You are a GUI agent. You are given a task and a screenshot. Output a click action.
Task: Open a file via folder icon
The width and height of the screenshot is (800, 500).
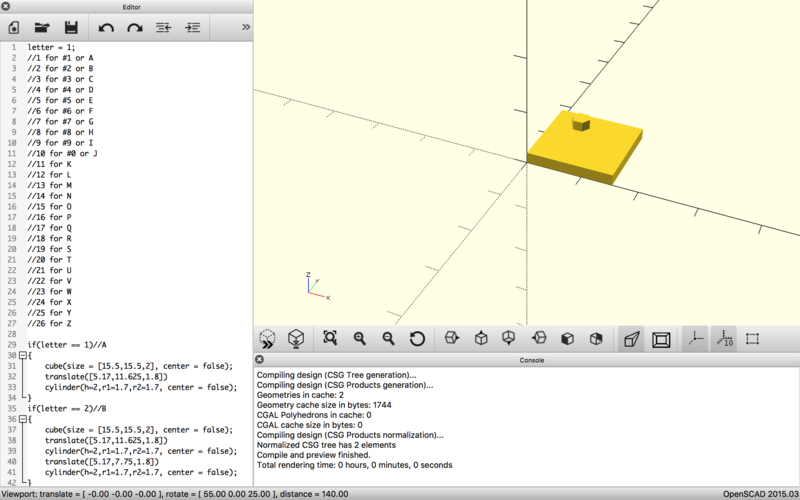tap(42, 28)
